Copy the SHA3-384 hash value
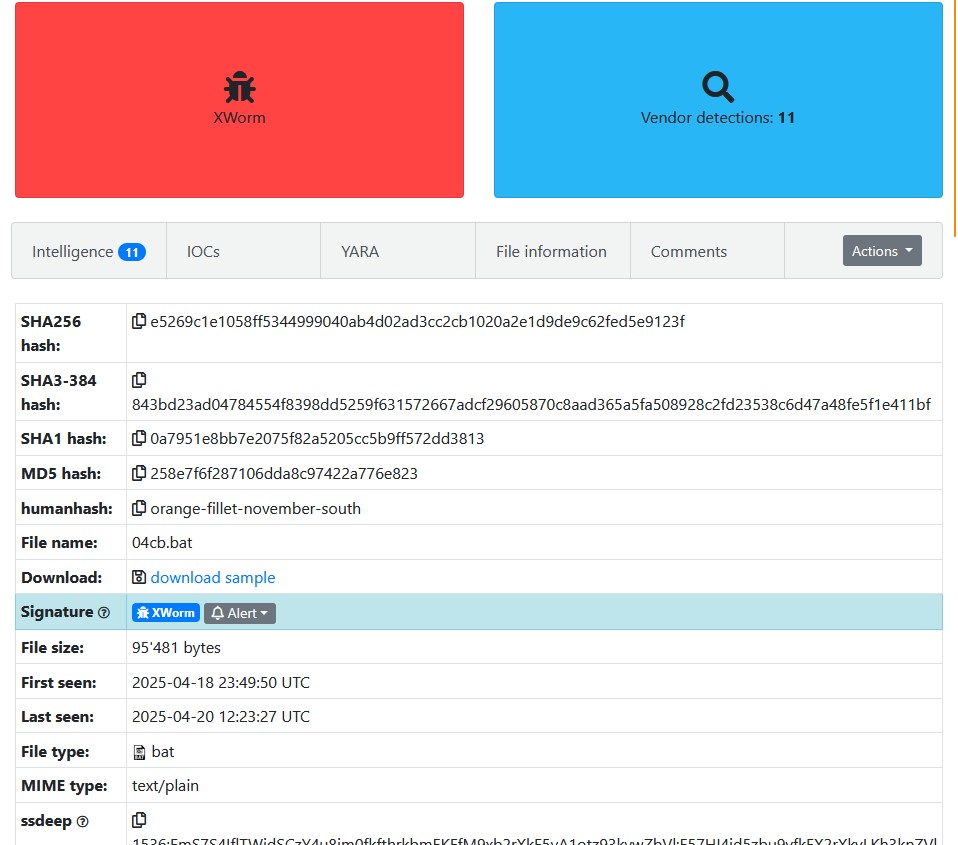This screenshot has width=958, height=845. click(x=139, y=380)
